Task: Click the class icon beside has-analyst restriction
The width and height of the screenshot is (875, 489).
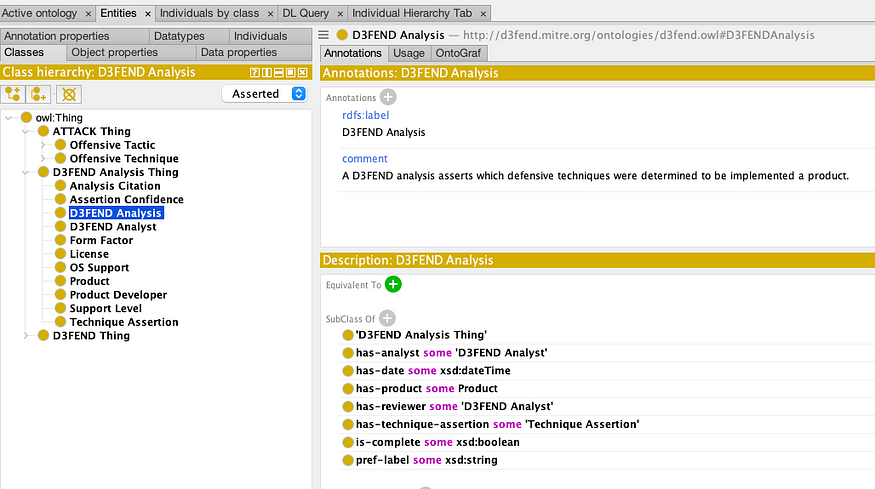Action: (x=348, y=353)
